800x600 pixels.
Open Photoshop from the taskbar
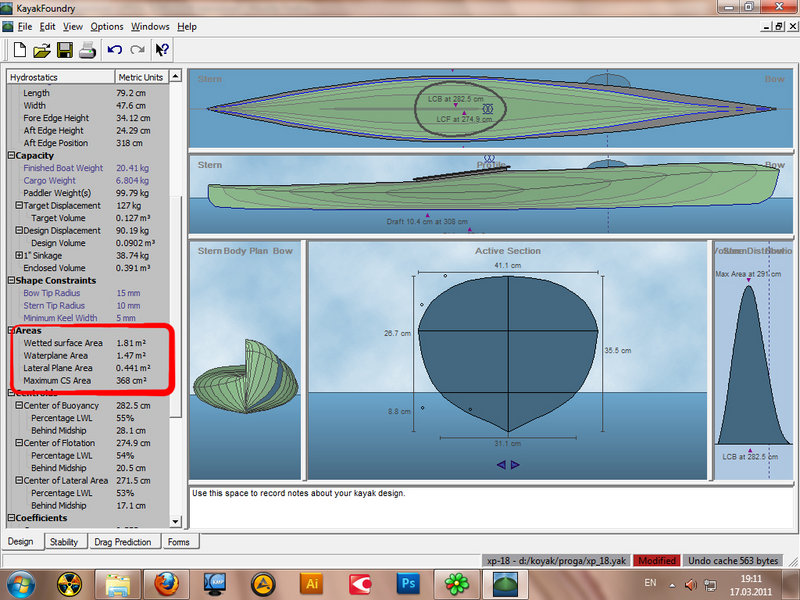coord(408,584)
